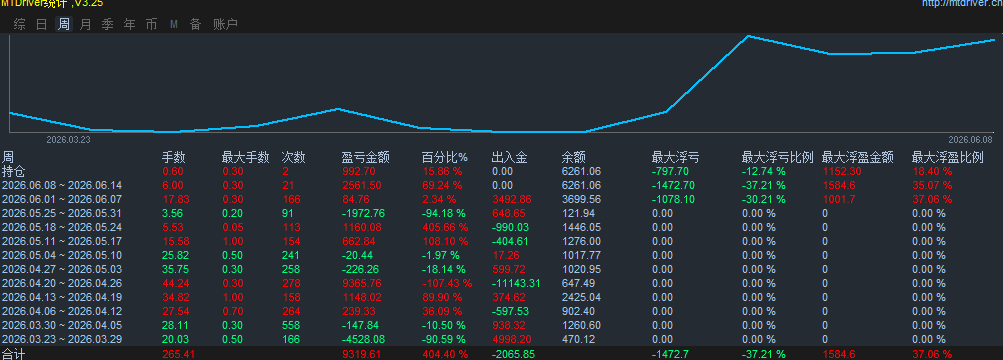Open the 季 quarterly tab
The width and height of the screenshot is (1003, 360).
click(107, 25)
